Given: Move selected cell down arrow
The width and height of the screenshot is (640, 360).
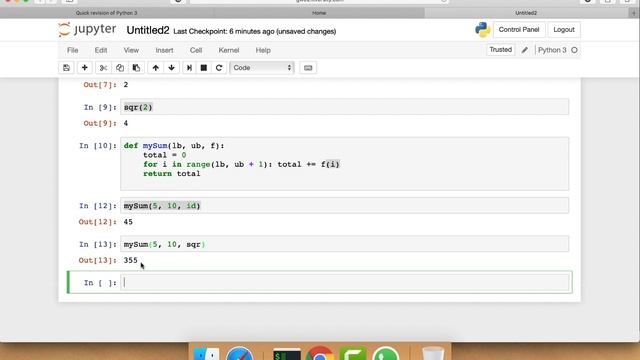Looking at the screenshot, I should 171,68.
